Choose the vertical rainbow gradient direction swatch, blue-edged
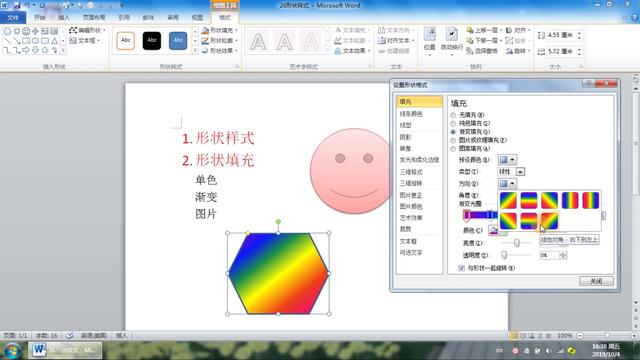This screenshot has width=640, height=360. [570, 200]
